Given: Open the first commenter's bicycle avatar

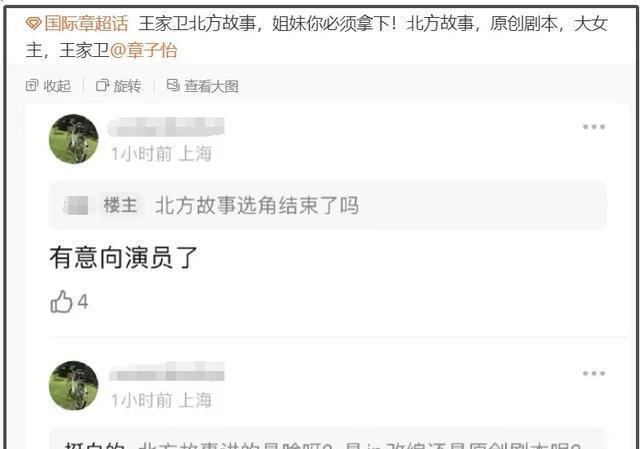Looking at the screenshot, I should pyautogui.click(x=73, y=139).
